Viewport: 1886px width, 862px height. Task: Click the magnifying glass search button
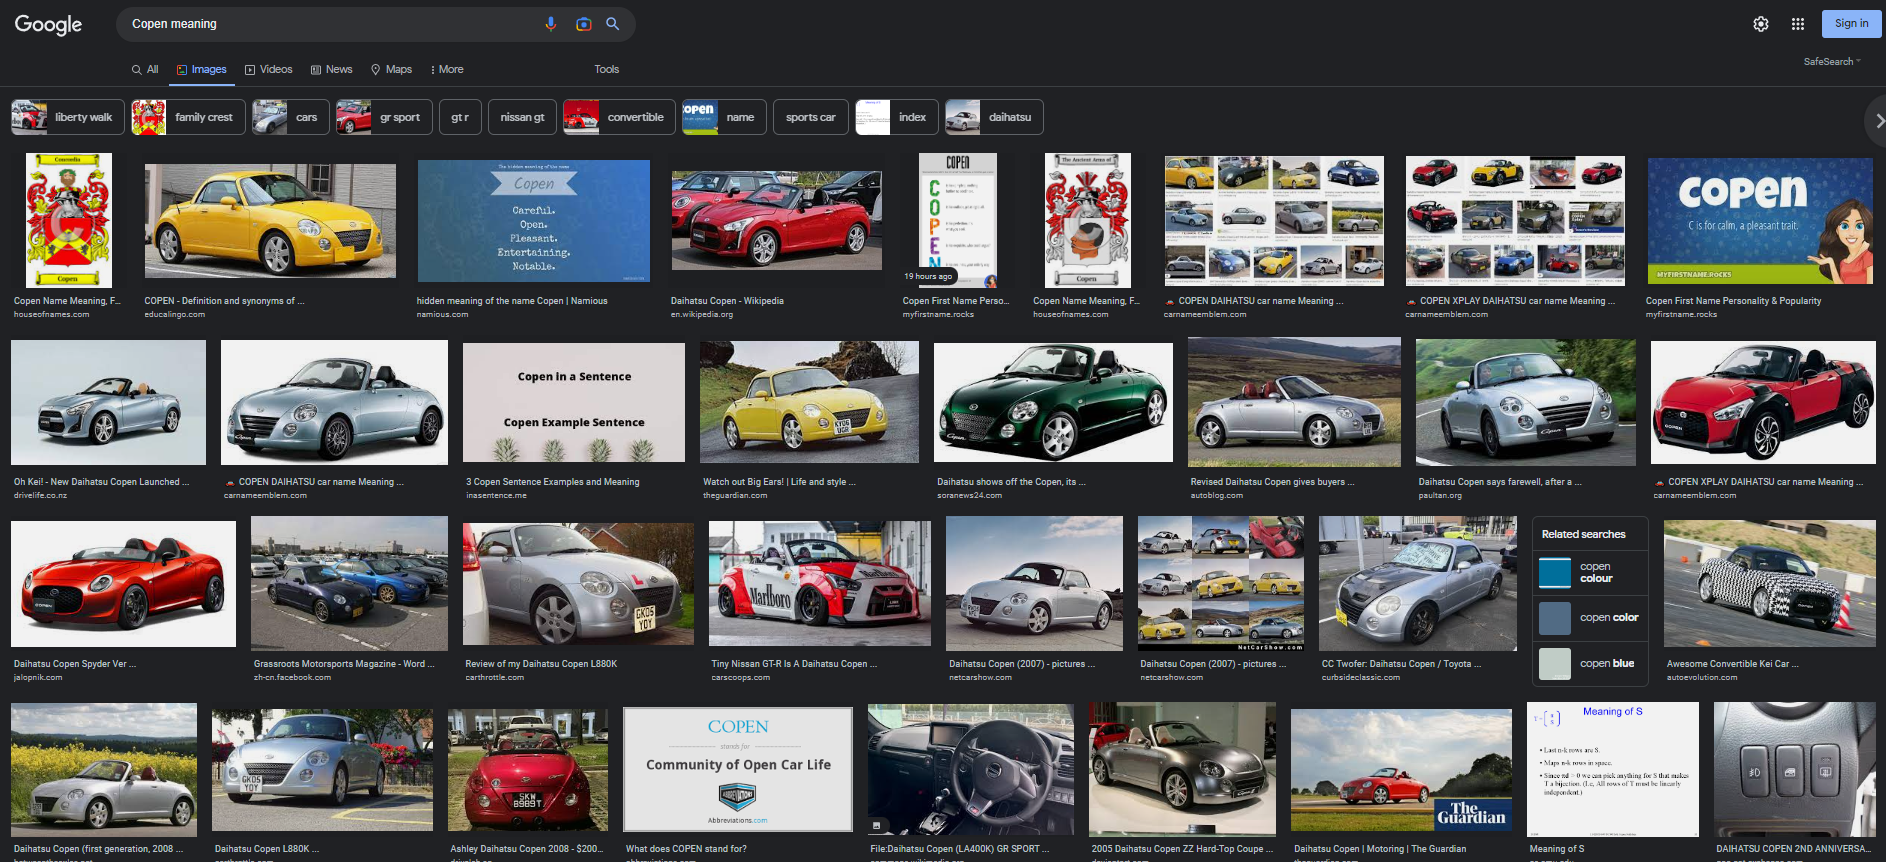click(x=613, y=24)
